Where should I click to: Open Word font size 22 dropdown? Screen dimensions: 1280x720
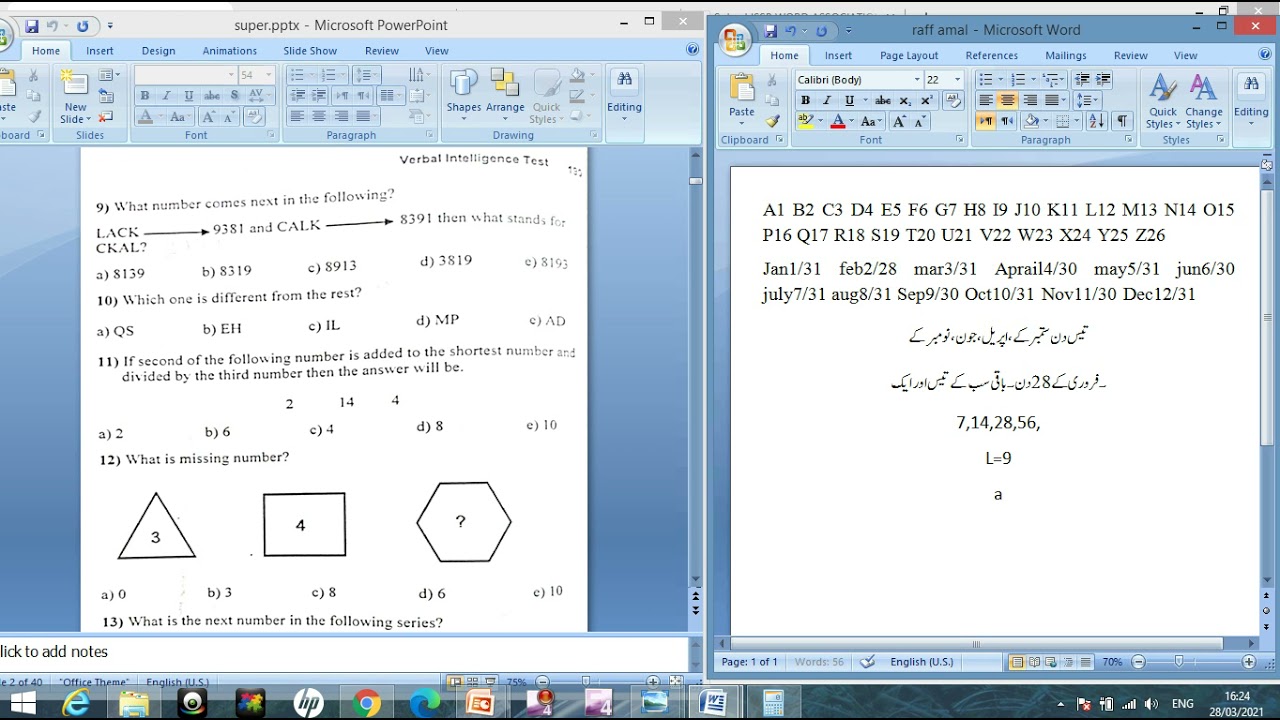pos(957,79)
